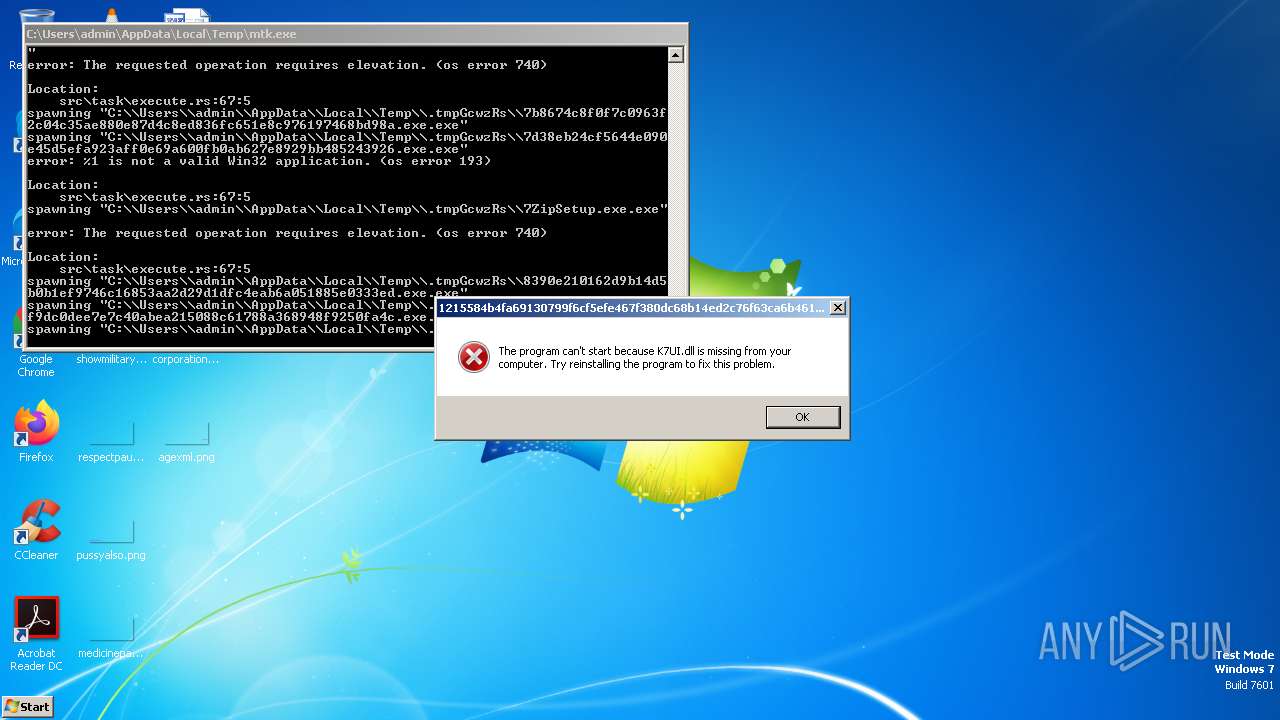
Task: Open Acrobat Reader DC shortcut
Action: point(36,634)
